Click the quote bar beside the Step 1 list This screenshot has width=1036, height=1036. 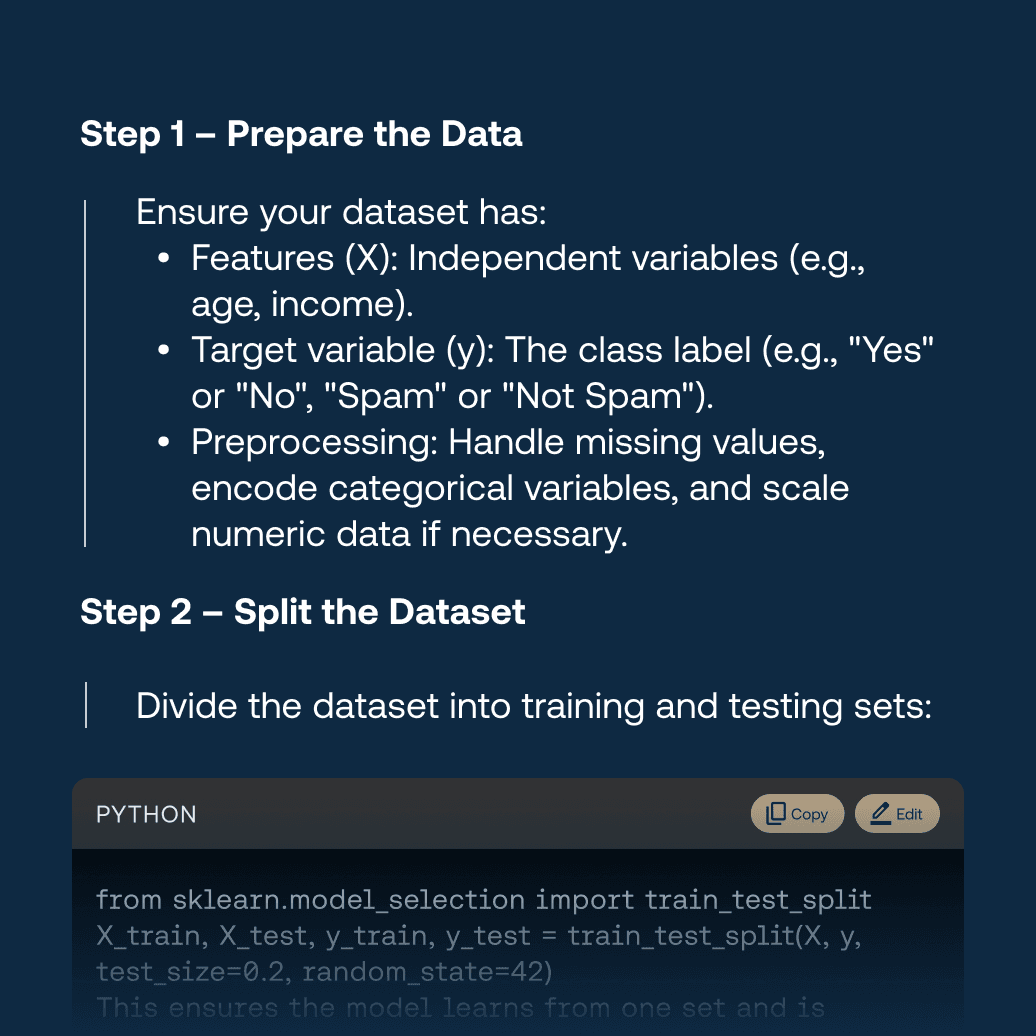click(x=85, y=373)
